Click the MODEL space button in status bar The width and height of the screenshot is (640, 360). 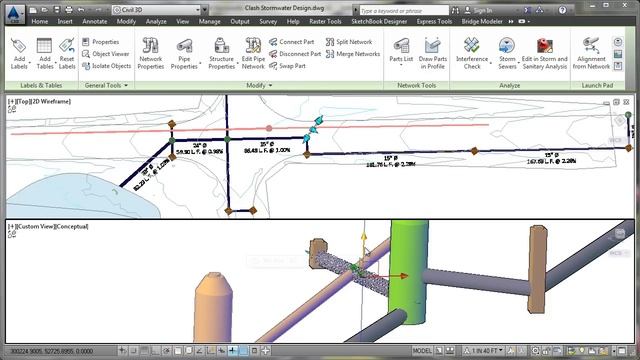(x=422, y=351)
